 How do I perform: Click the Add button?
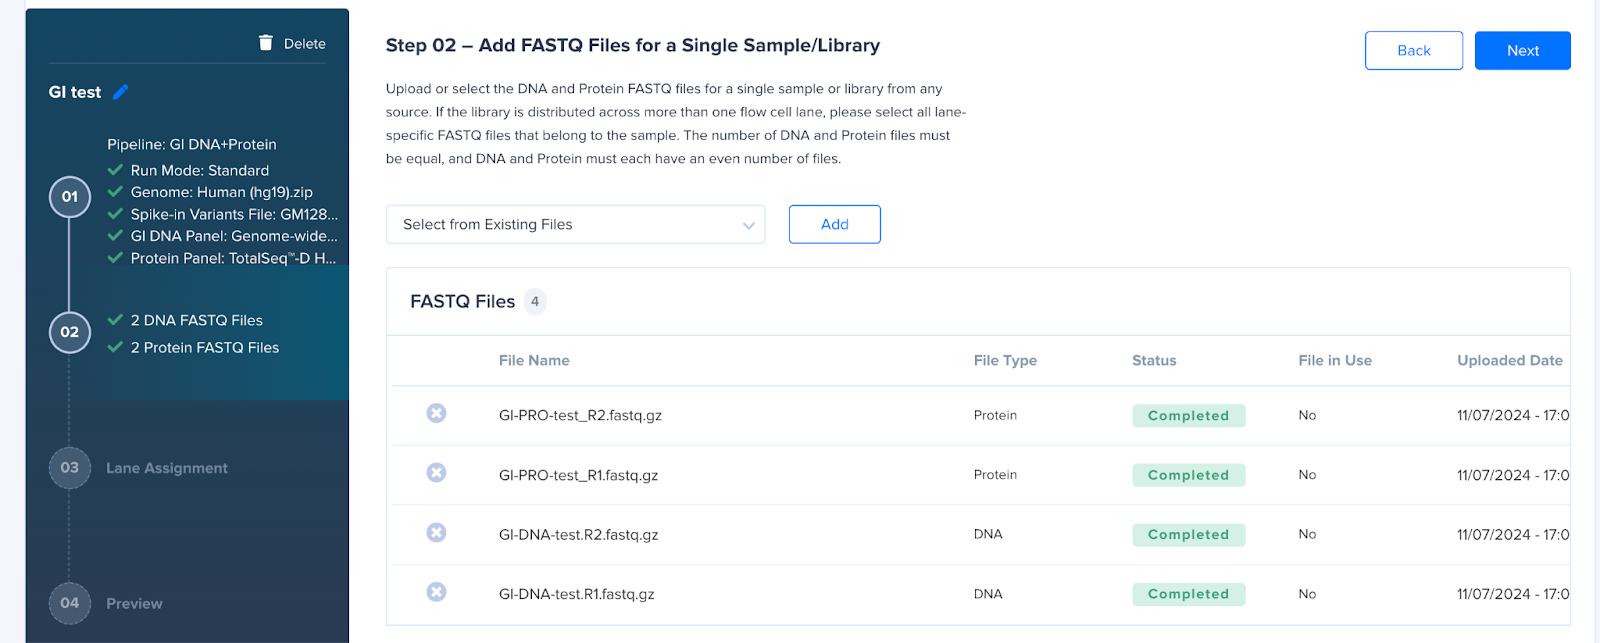click(835, 224)
